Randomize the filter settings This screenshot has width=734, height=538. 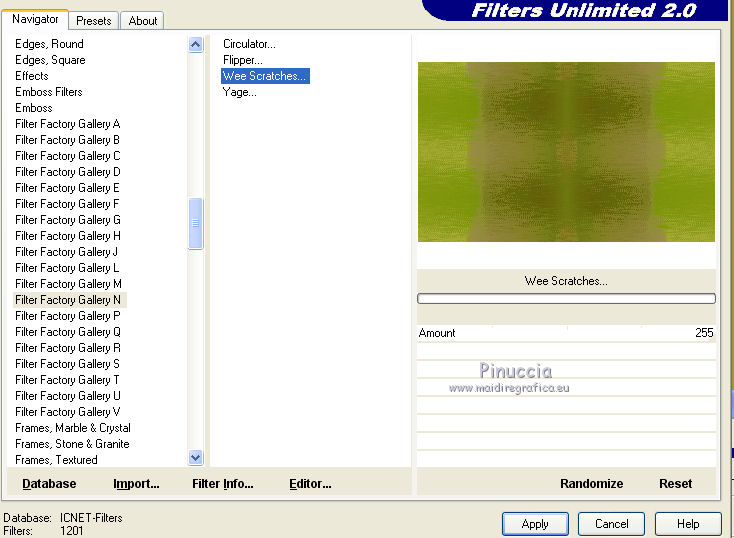coord(591,484)
